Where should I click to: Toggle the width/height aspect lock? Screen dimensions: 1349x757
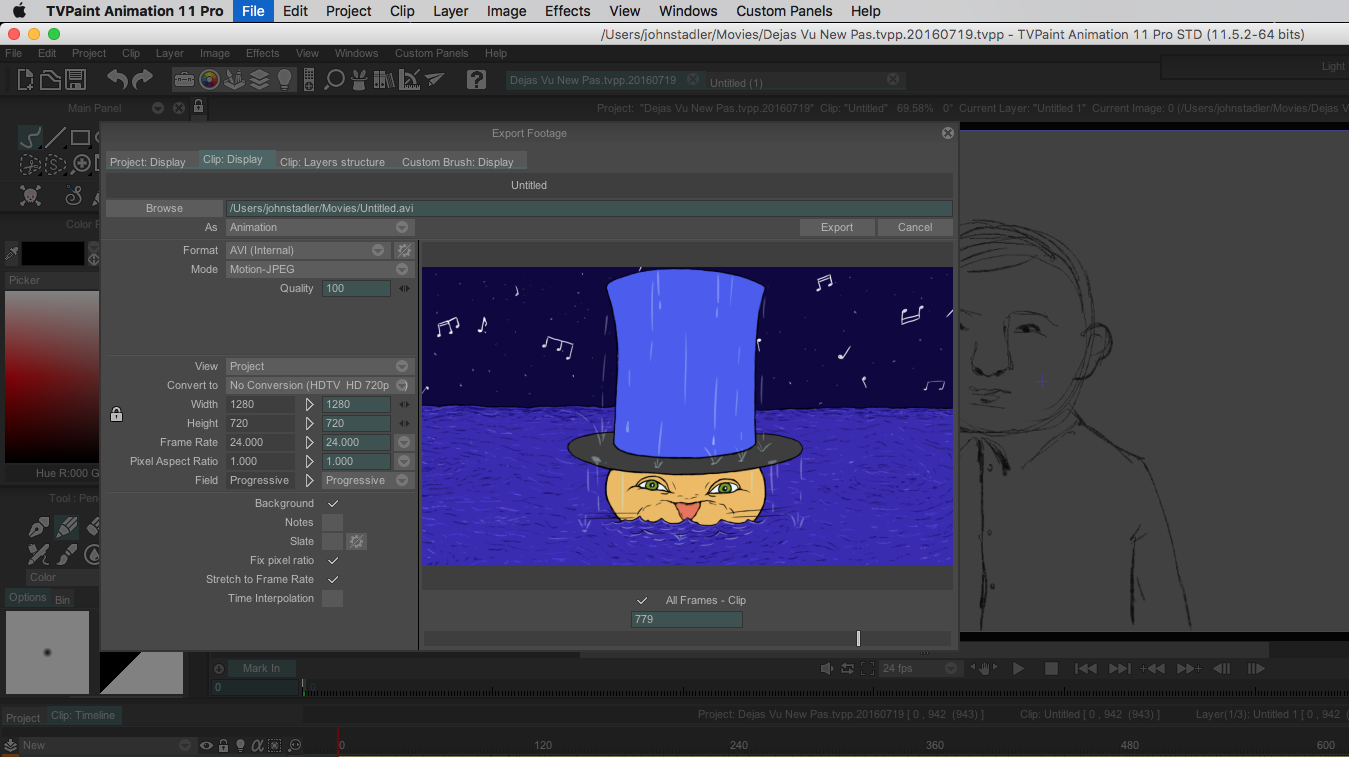116,414
